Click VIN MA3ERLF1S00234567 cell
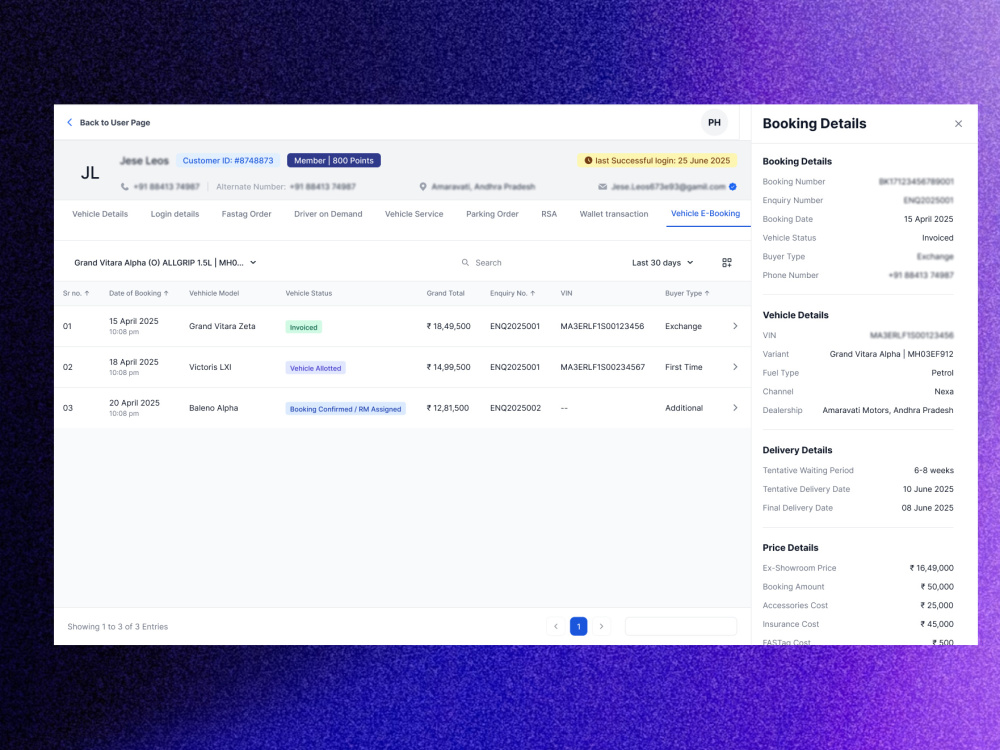The width and height of the screenshot is (1000, 750). click(x=603, y=367)
